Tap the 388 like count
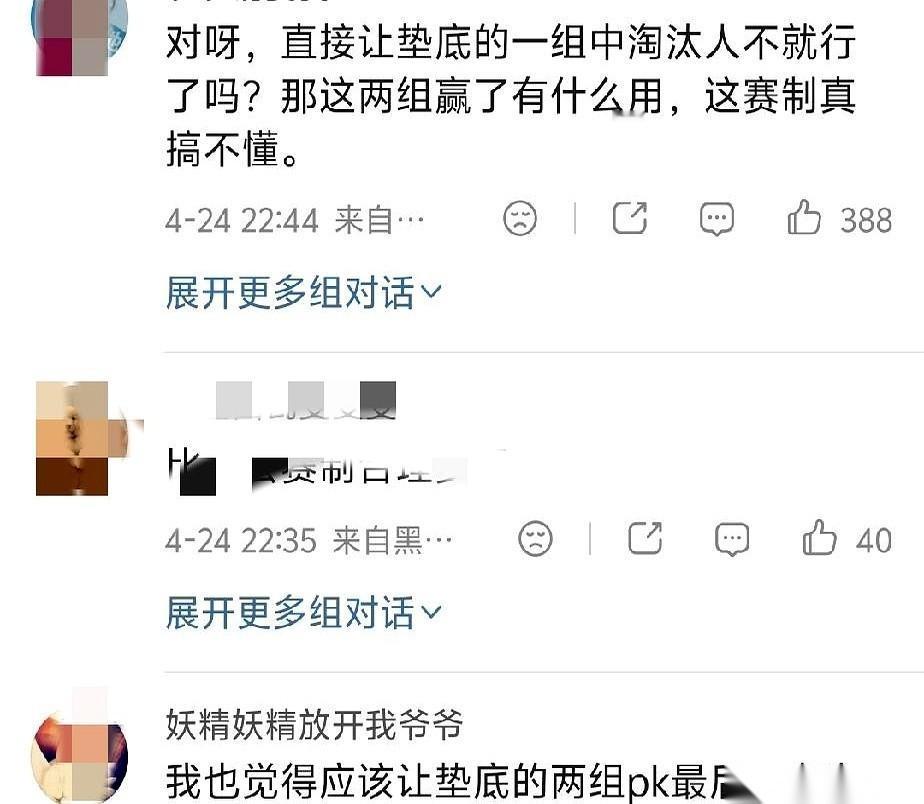 (x=866, y=220)
